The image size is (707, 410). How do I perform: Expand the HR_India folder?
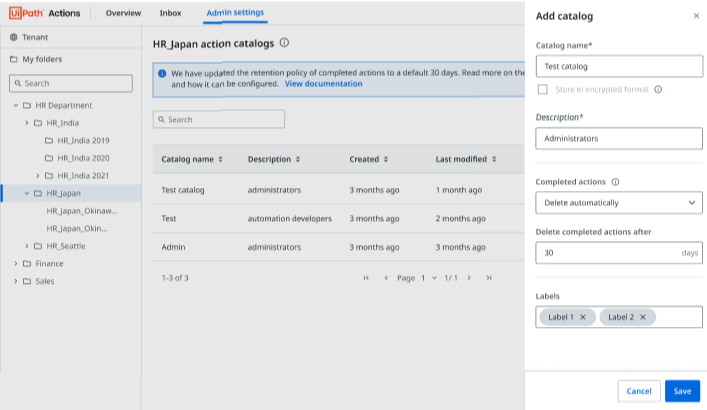27,123
